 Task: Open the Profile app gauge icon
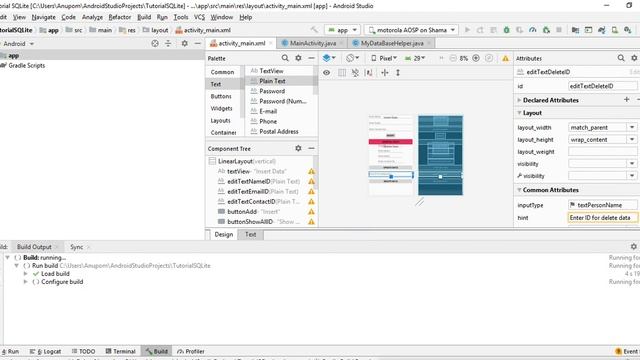click(x=533, y=30)
